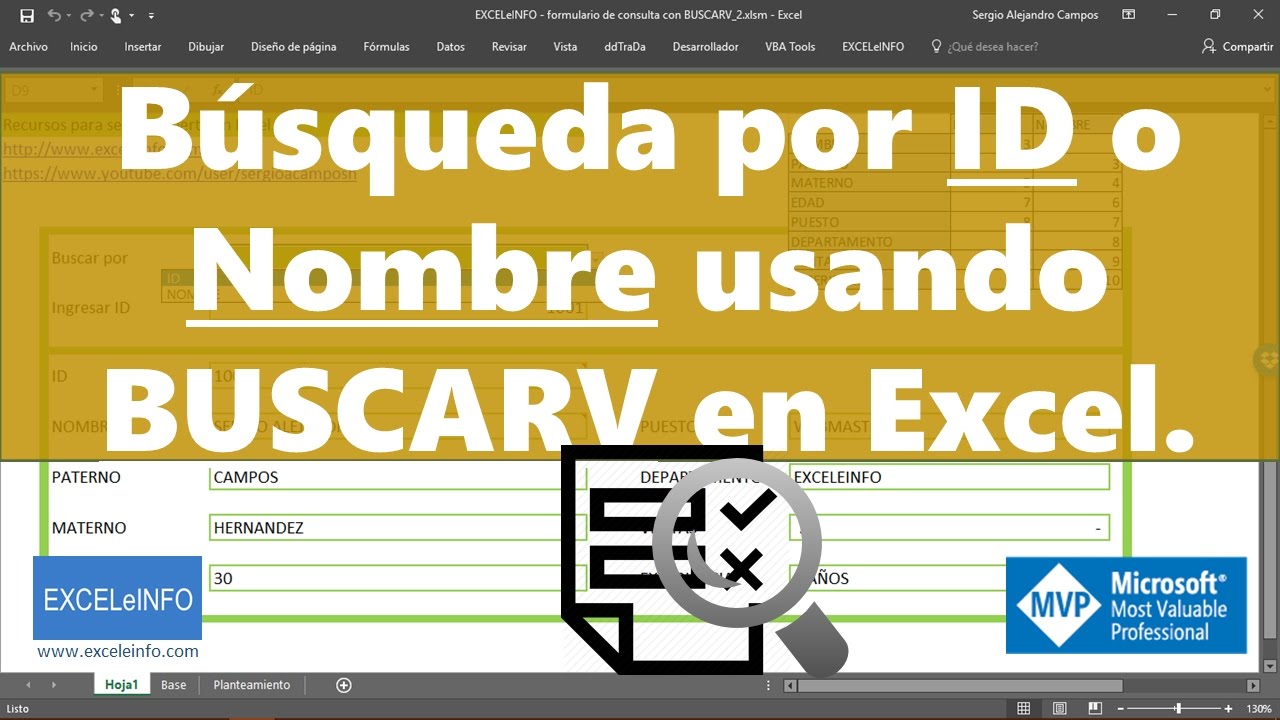The width and height of the screenshot is (1280, 720).
Task: Click the Listo status text
Action: pyautogui.click(x=17, y=708)
